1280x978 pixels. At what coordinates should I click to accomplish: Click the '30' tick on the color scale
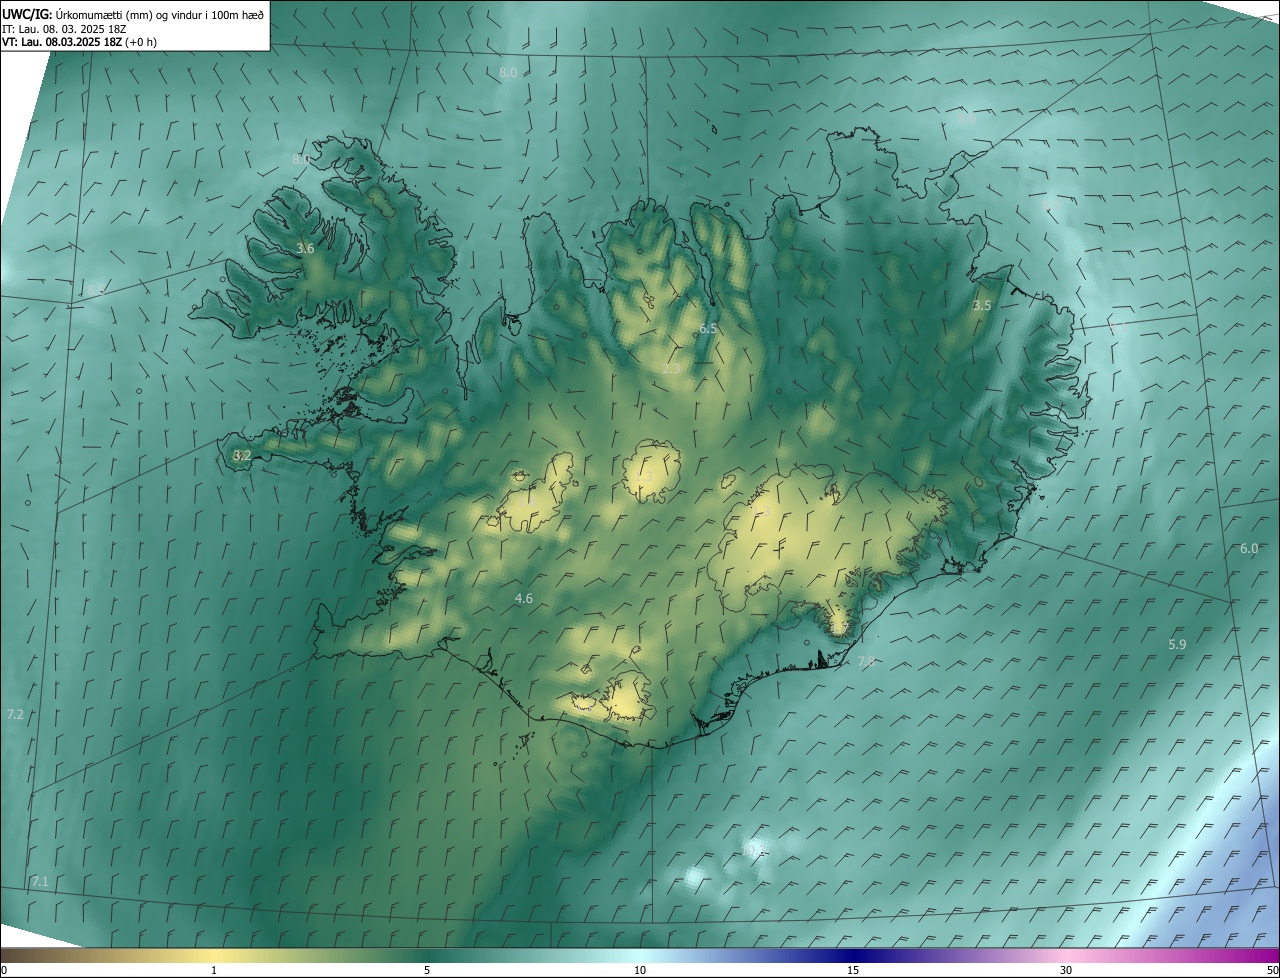pos(1066,970)
